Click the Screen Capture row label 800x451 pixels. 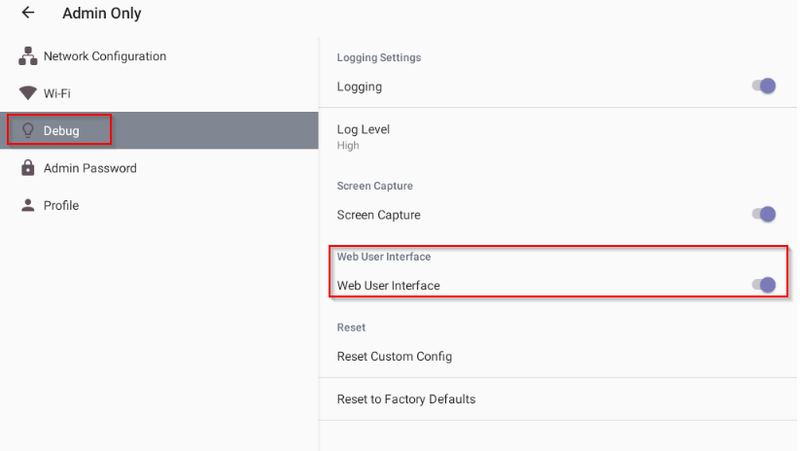[x=379, y=215]
